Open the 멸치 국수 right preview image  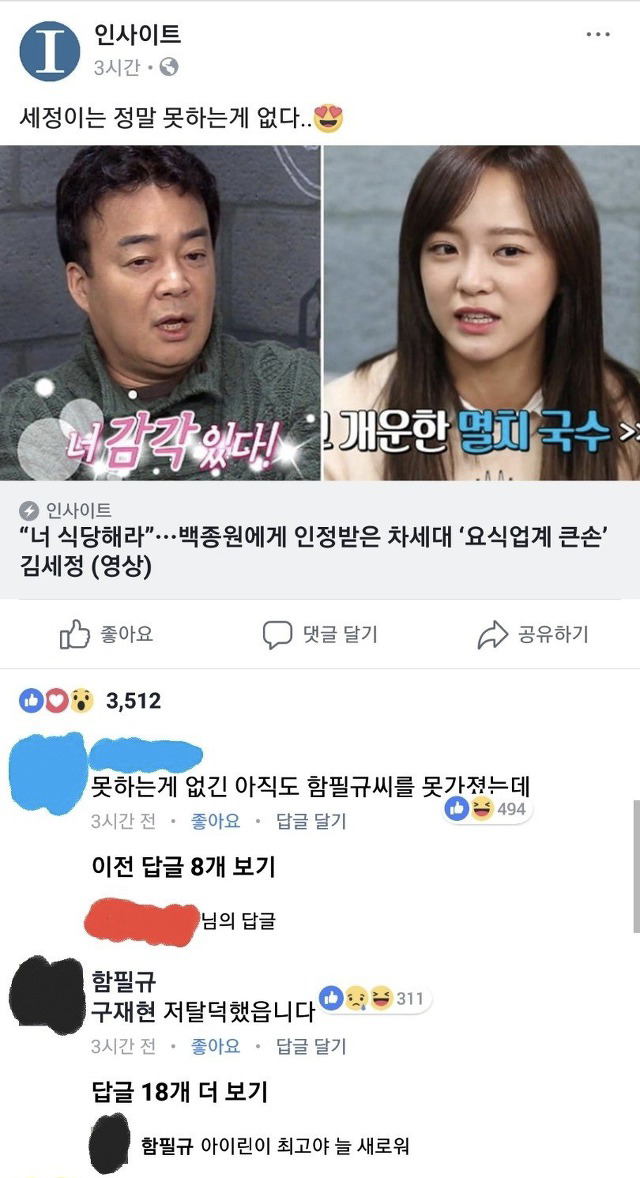(x=482, y=313)
